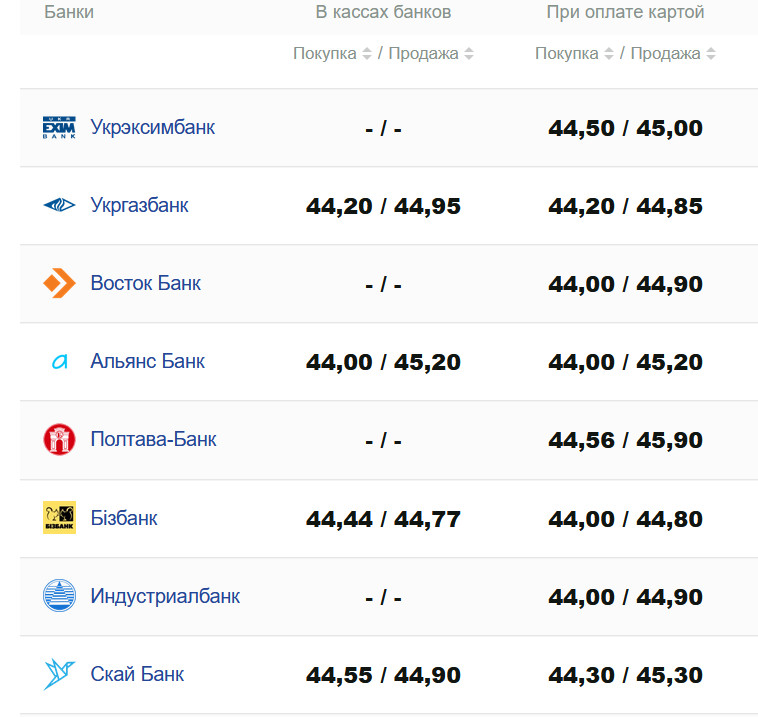The image size is (758, 717).
Task: Sort bank cash desk Продажа column
Action: [x=469, y=54]
